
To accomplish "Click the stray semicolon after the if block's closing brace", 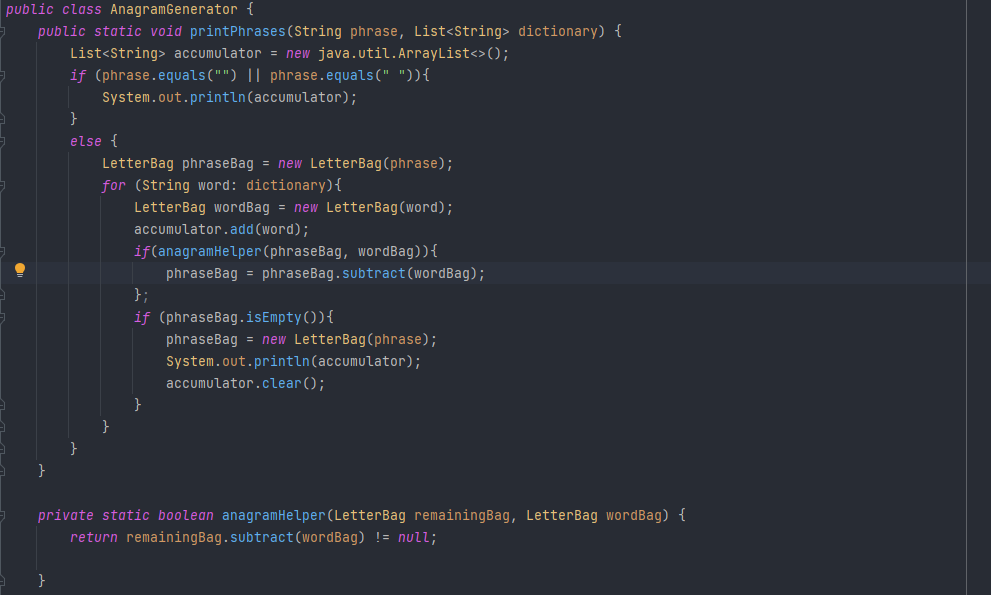I will tap(145, 295).
